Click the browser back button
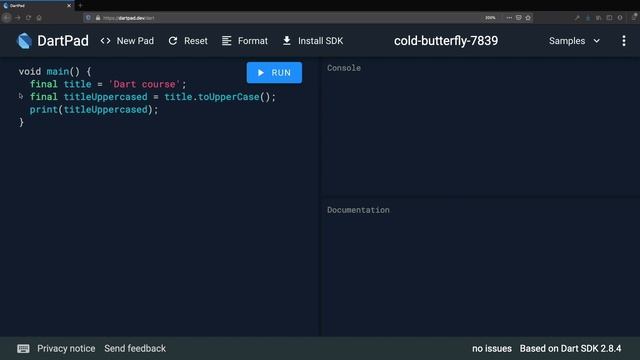 tap(7, 18)
